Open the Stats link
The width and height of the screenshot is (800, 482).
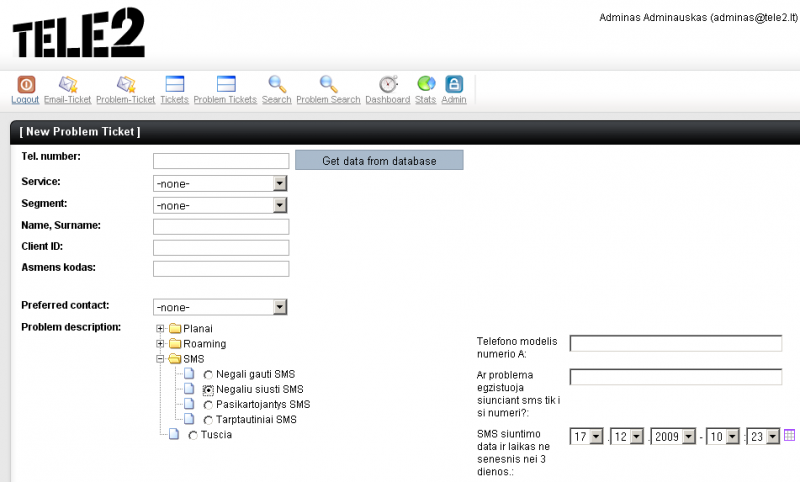426,99
